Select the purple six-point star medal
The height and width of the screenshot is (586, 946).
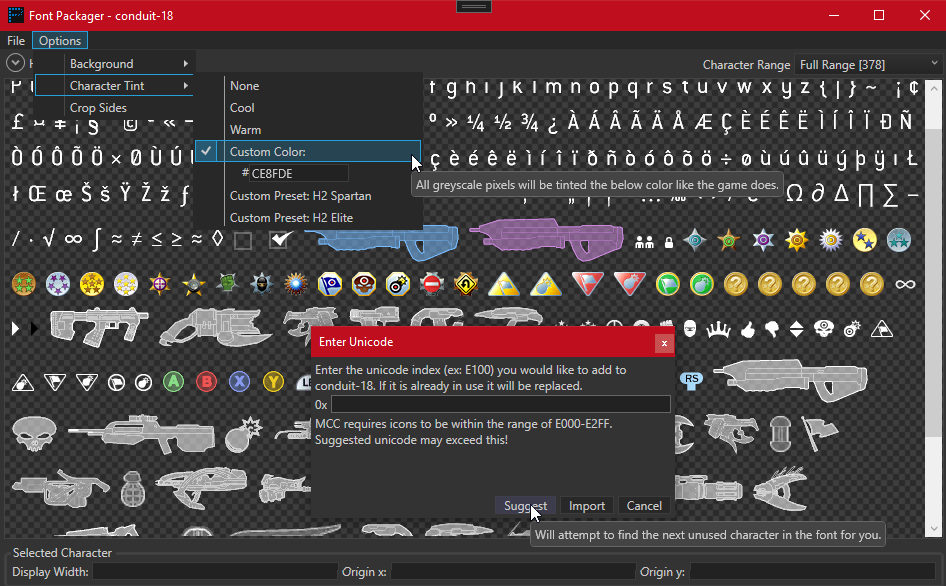[x=763, y=240]
